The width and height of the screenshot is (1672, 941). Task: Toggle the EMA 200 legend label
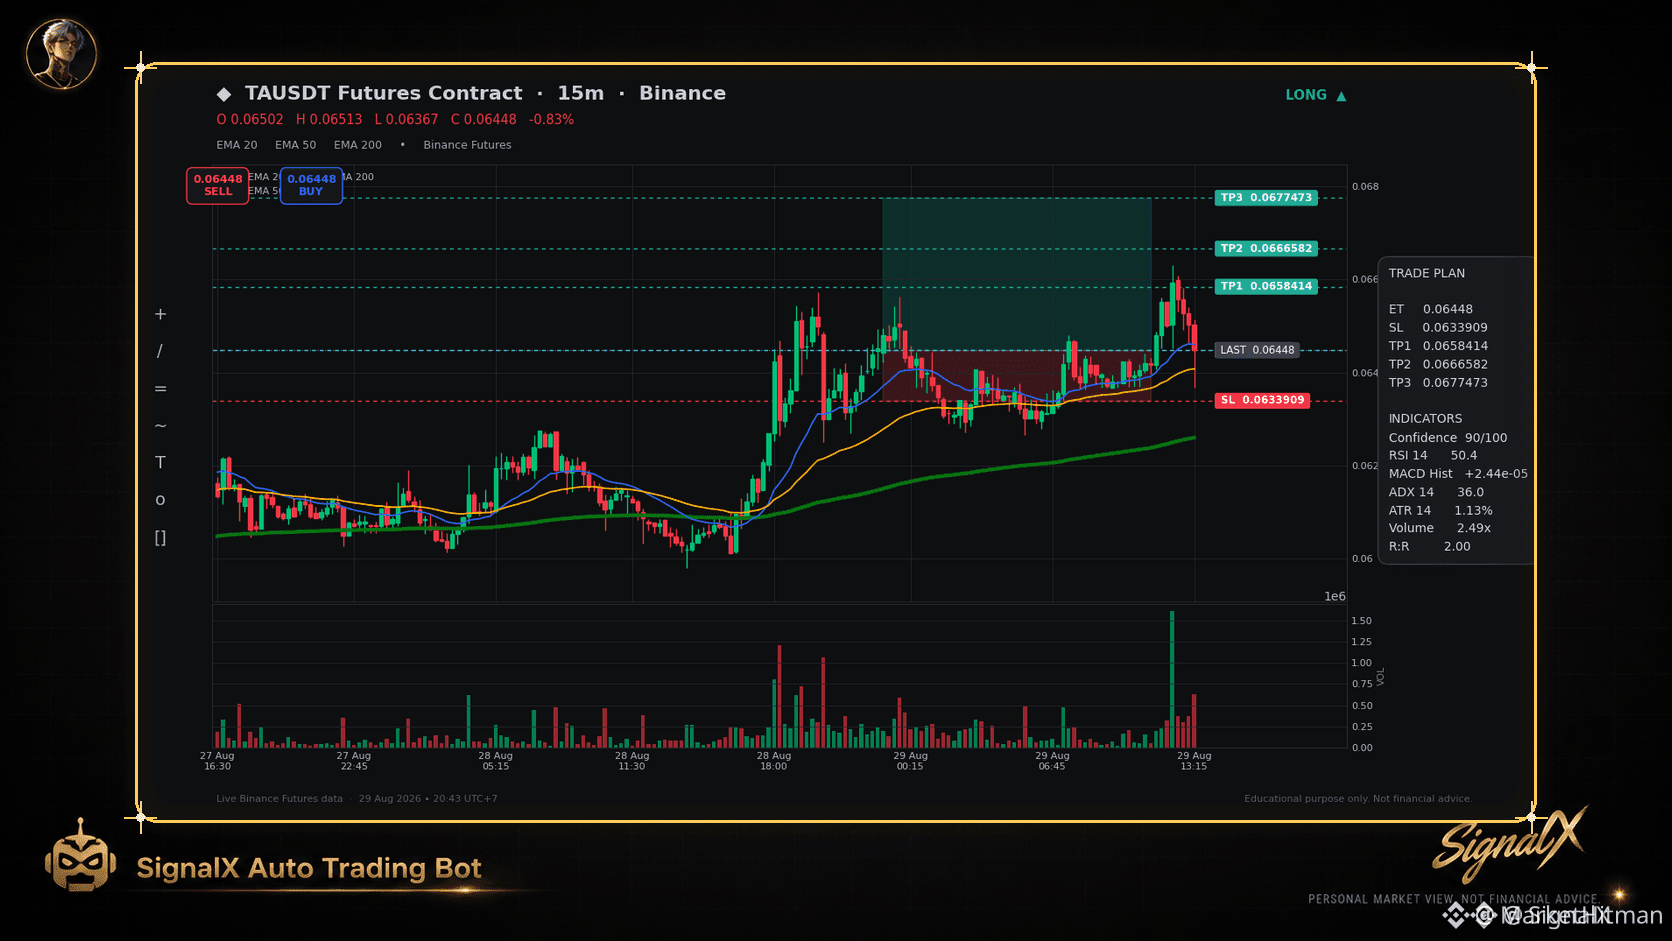[357, 145]
